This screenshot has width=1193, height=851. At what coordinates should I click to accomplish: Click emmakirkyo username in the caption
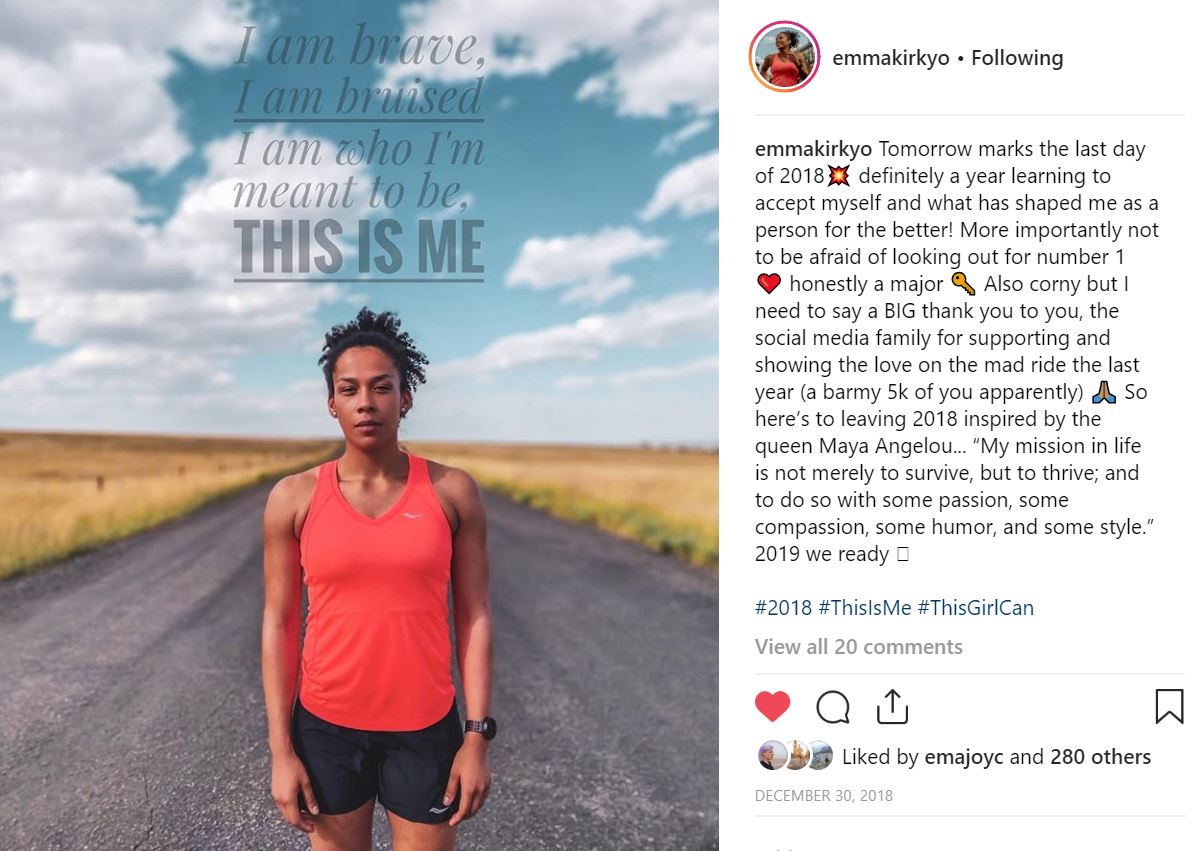[x=813, y=149]
